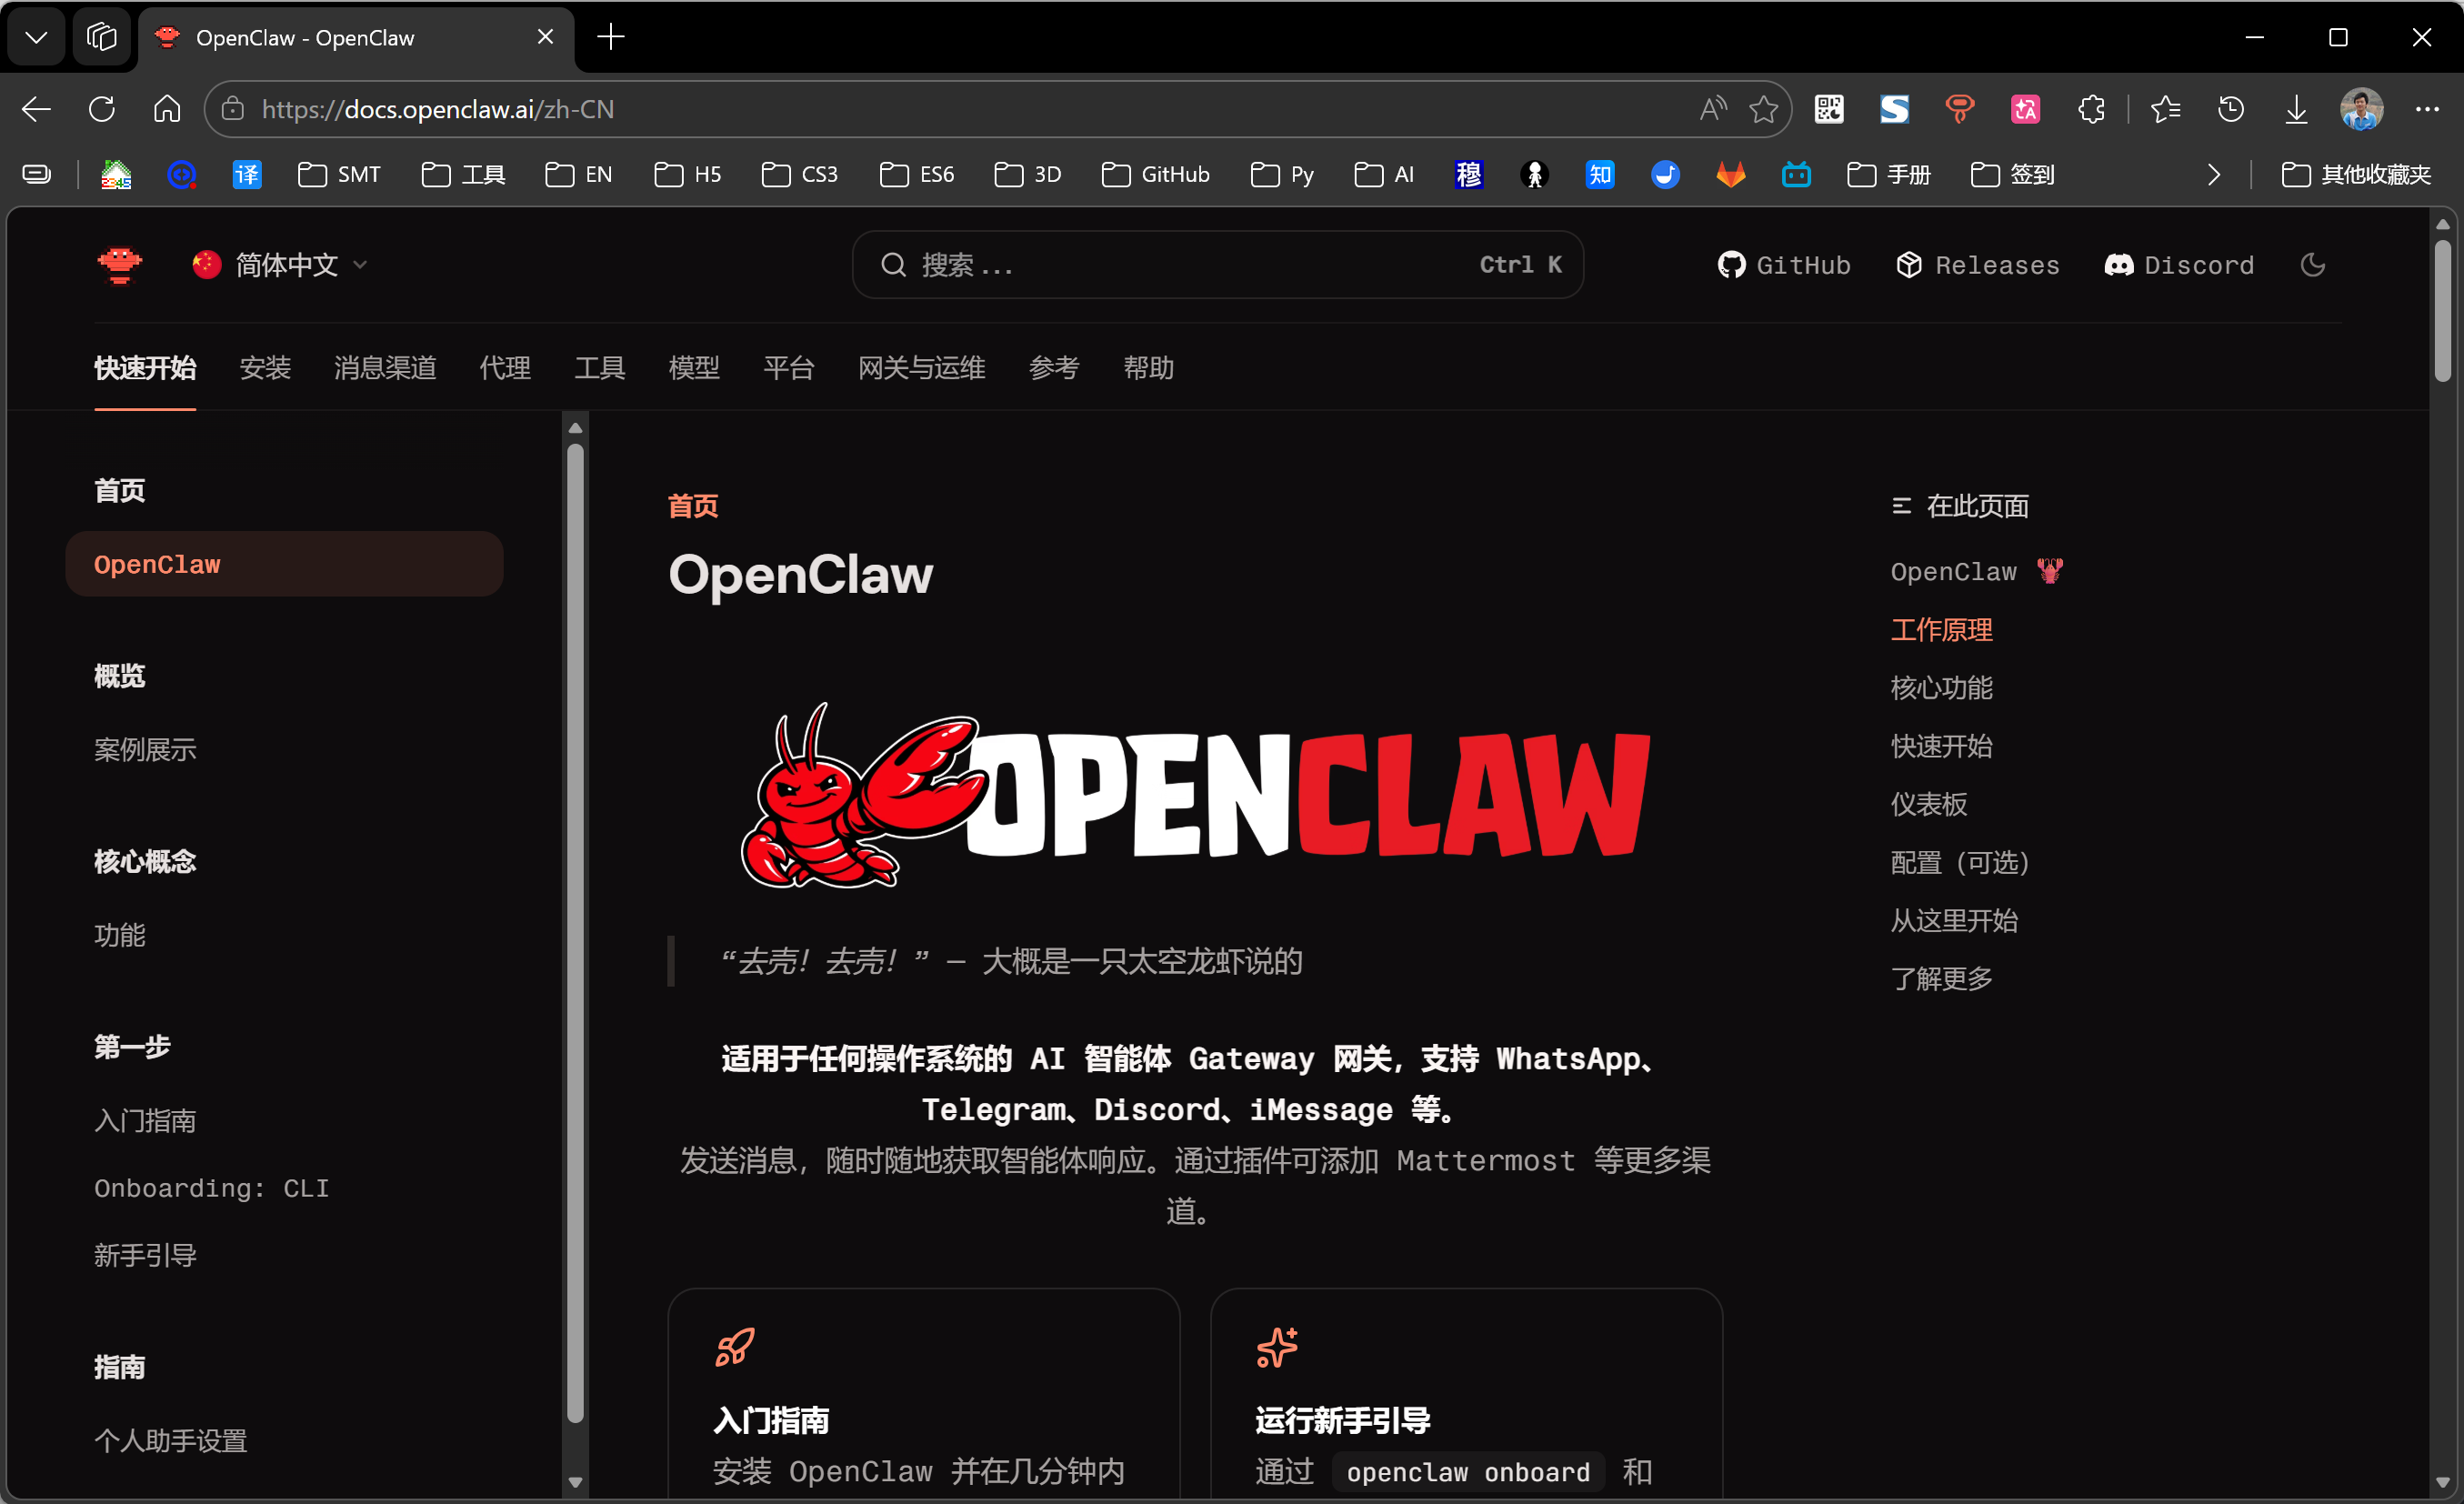Toggle dark/light mode moon icon
2464x1504 pixels.
(x=2312, y=265)
